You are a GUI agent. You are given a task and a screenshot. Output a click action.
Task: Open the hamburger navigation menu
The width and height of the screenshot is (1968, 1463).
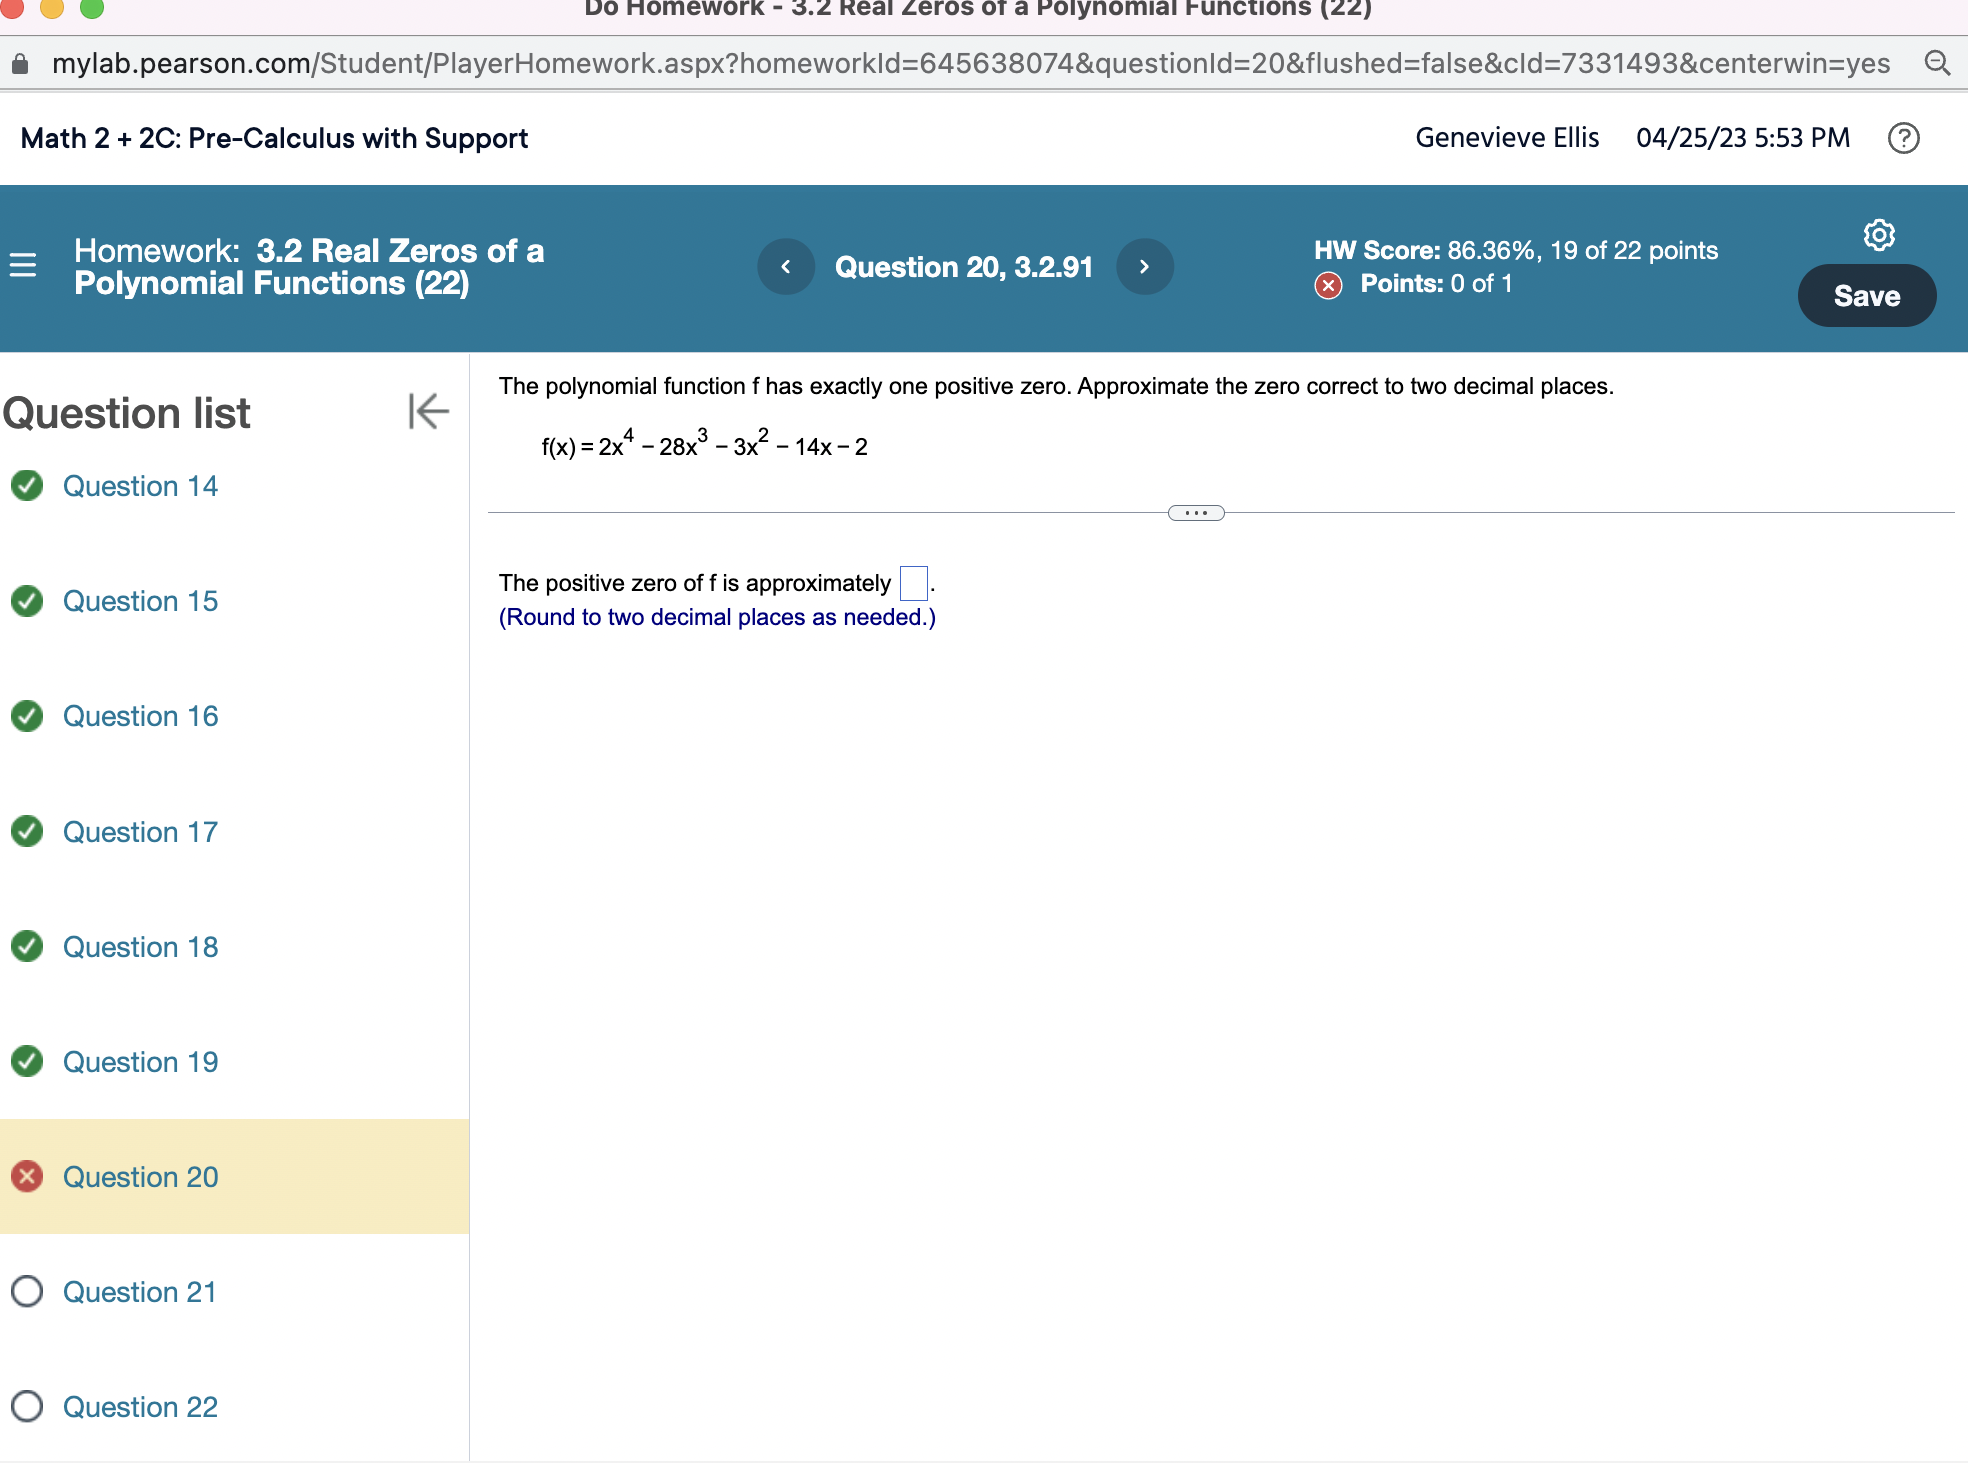point(22,266)
